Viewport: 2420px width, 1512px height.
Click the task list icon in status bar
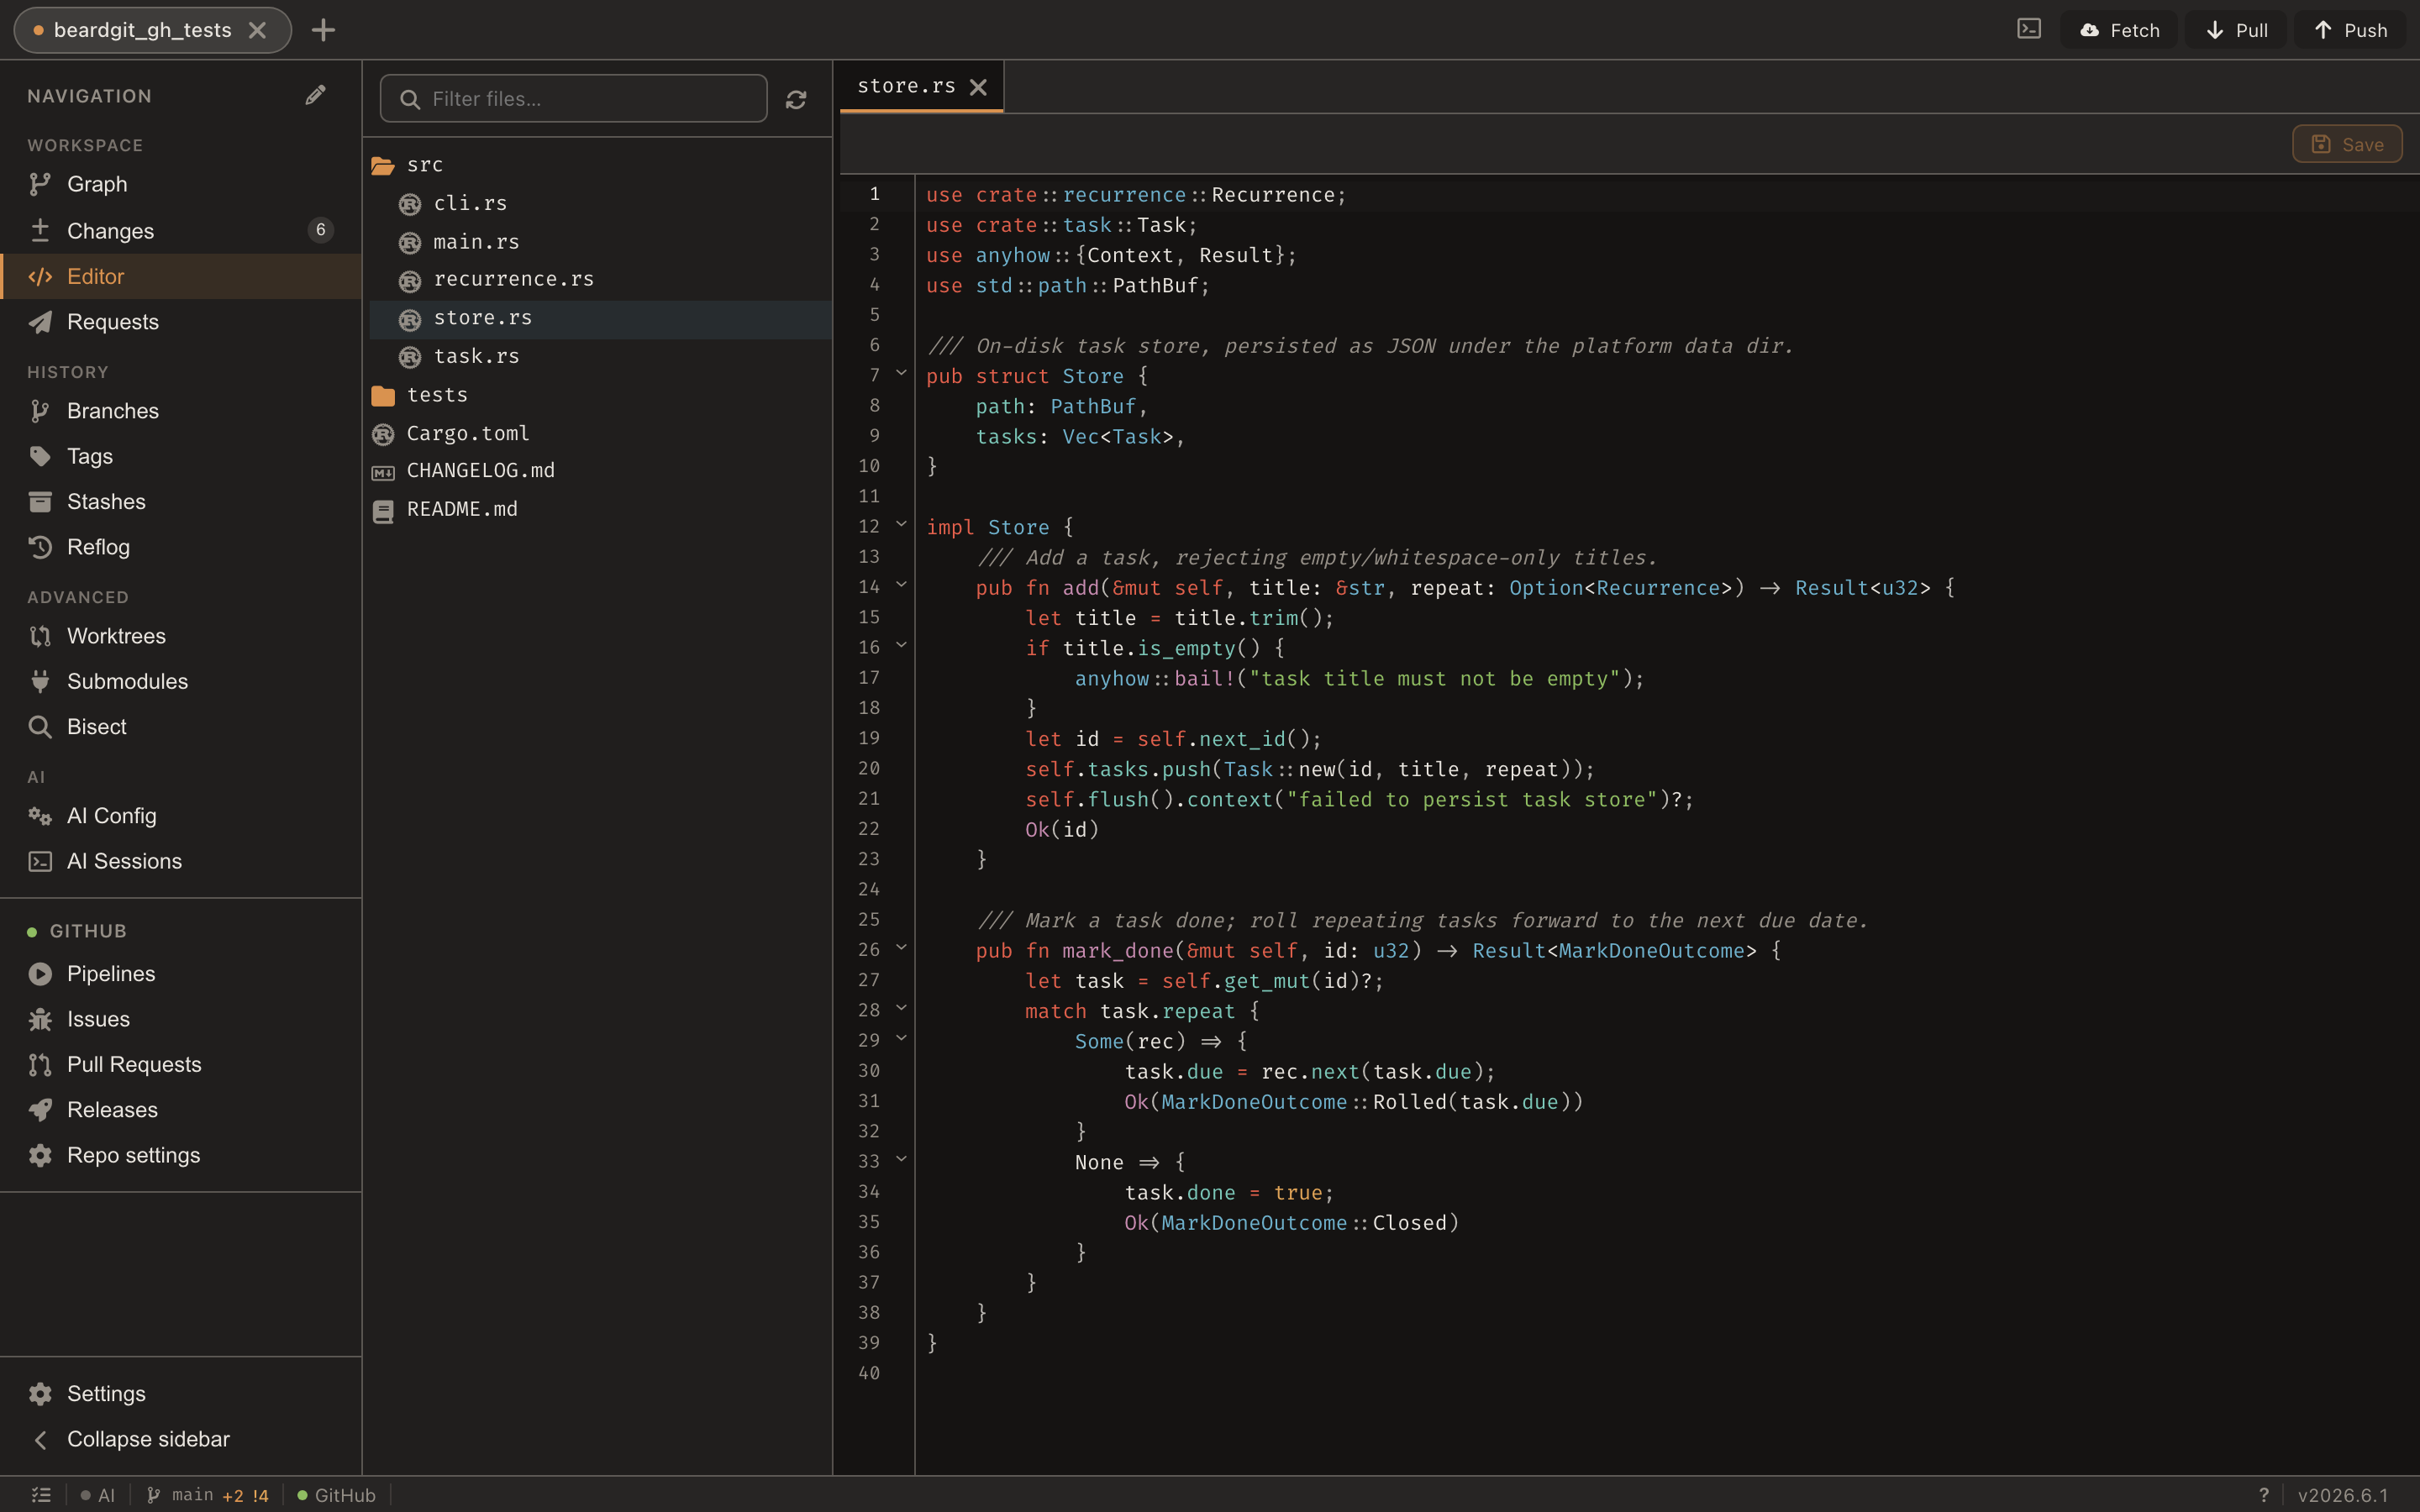tap(41, 1495)
